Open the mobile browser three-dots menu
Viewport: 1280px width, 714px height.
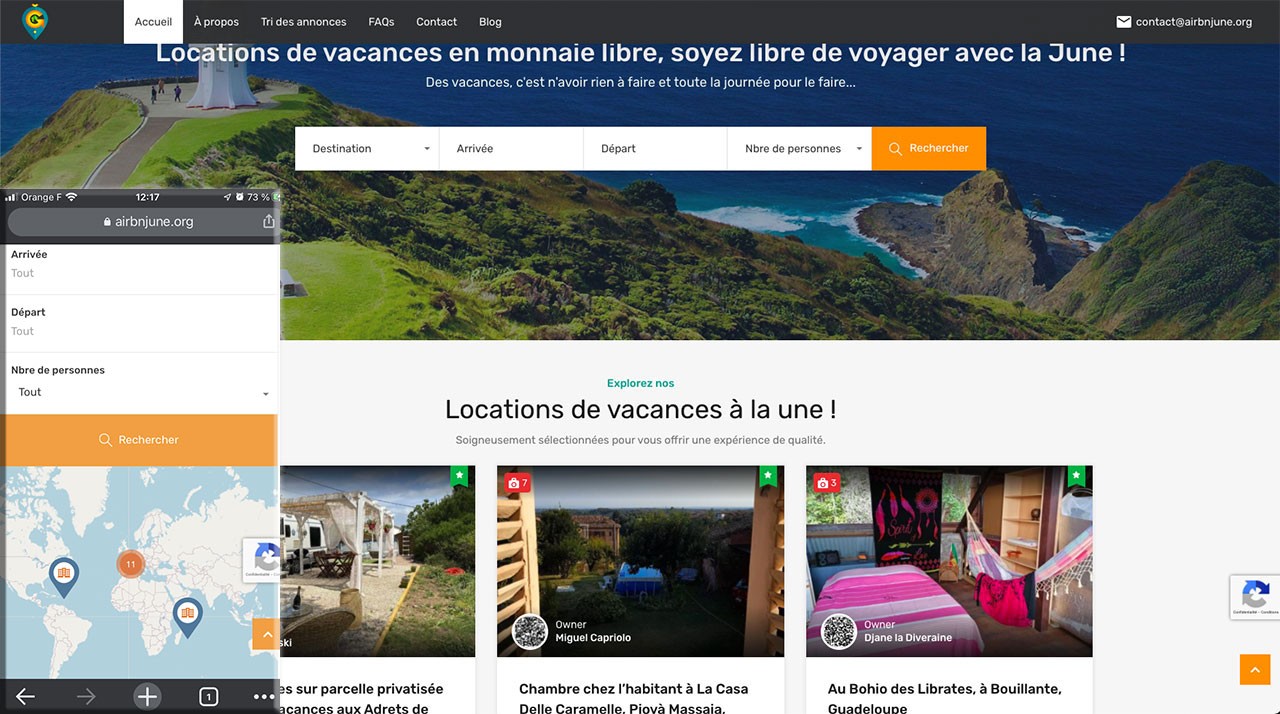click(x=263, y=697)
